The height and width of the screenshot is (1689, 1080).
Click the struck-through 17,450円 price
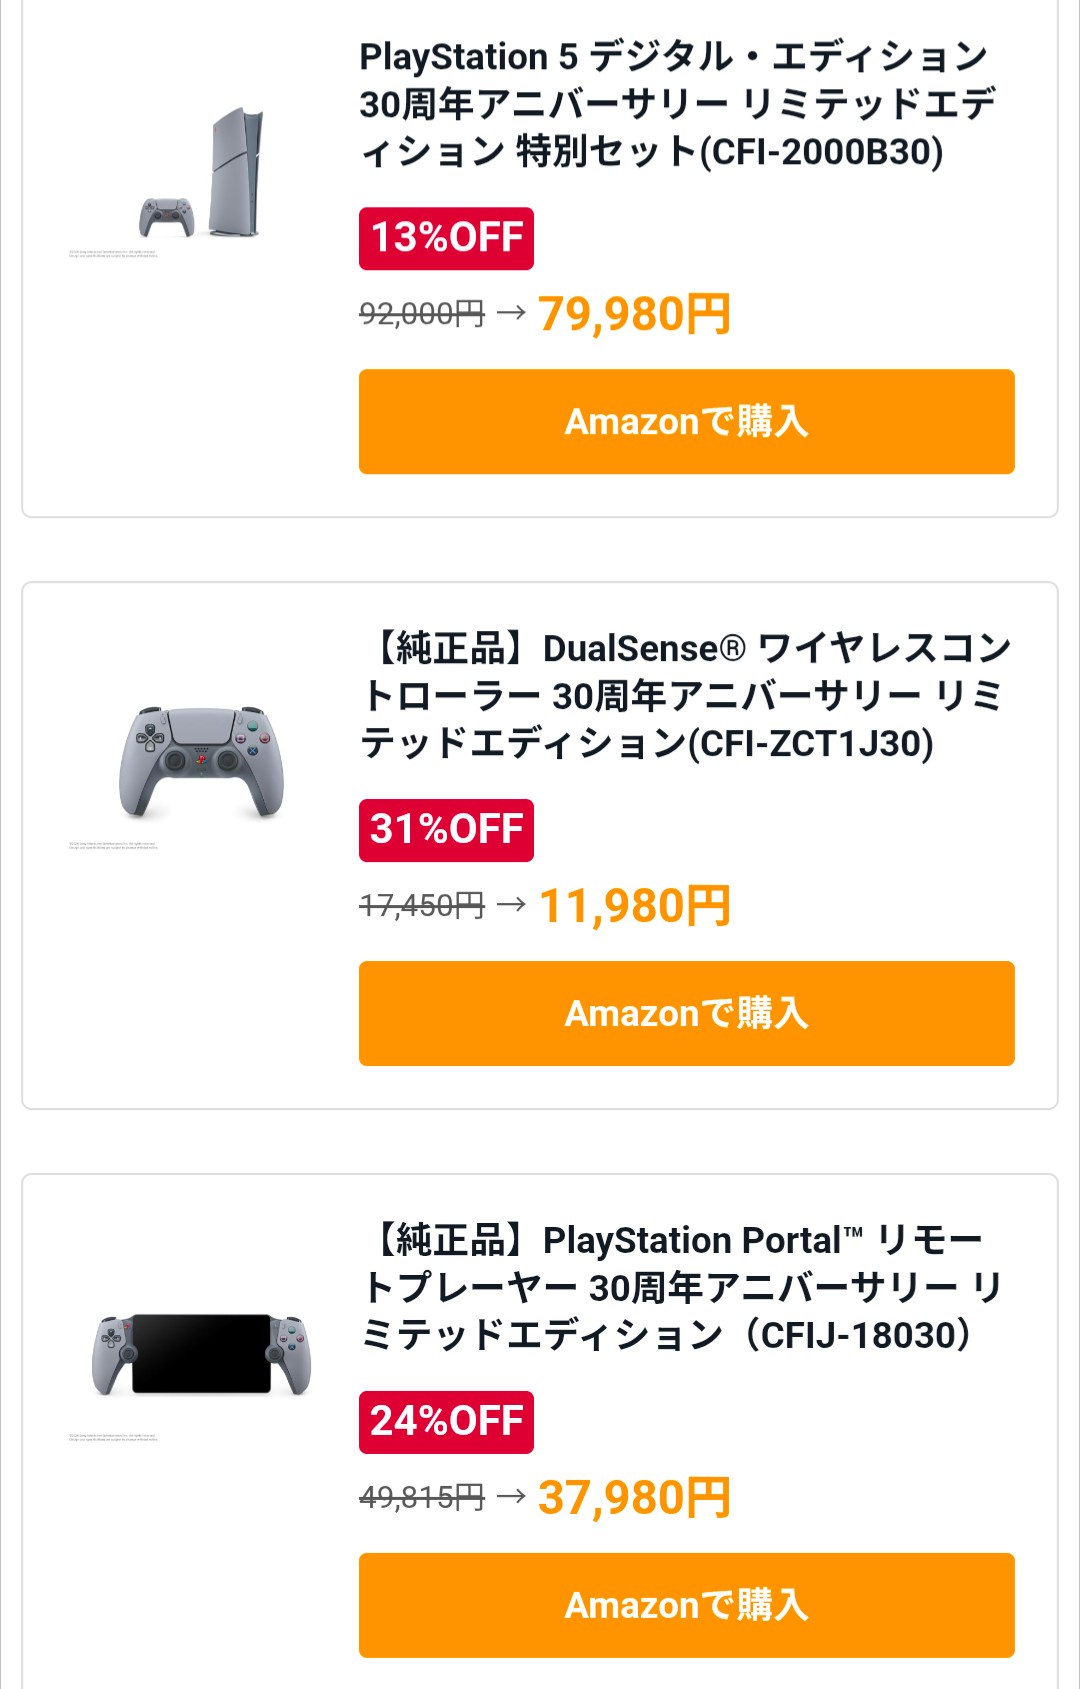point(421,906)
